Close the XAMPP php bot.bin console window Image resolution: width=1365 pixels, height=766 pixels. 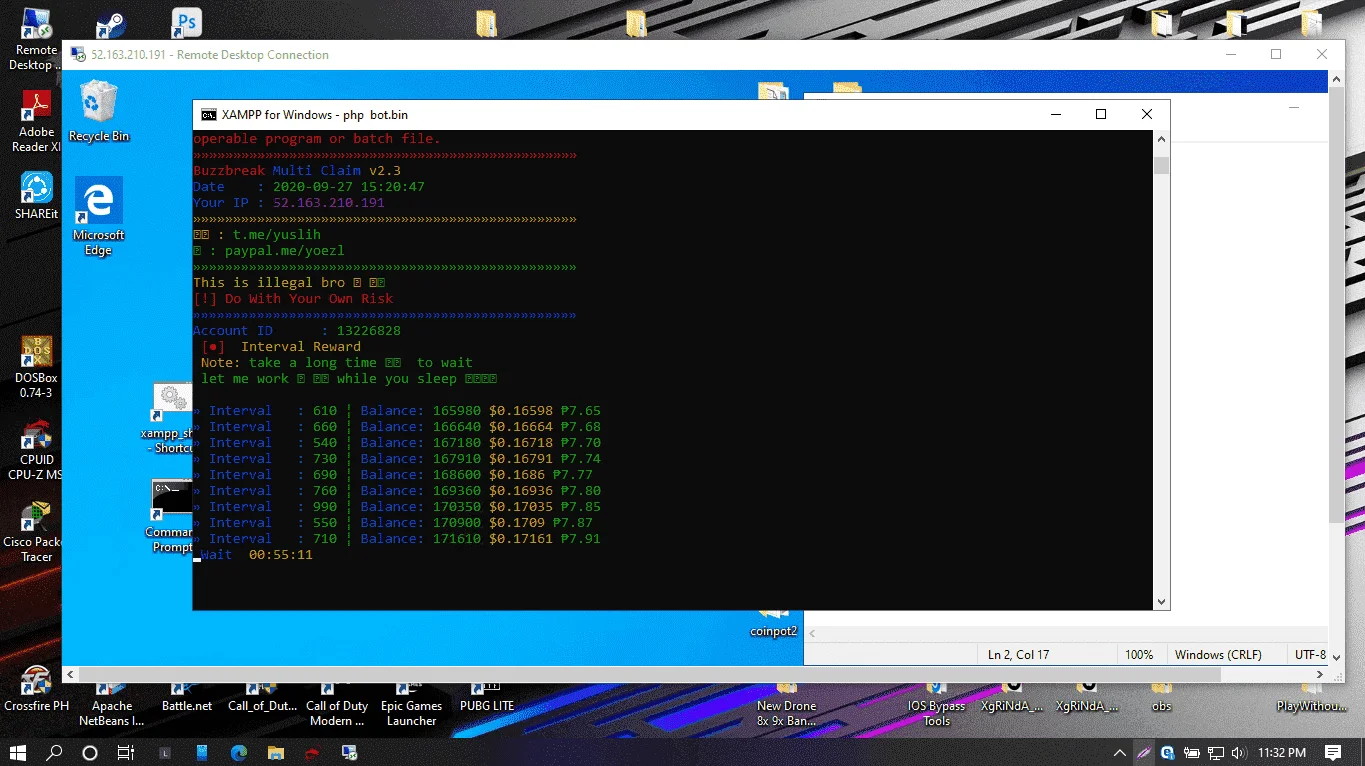(1147, 114)
